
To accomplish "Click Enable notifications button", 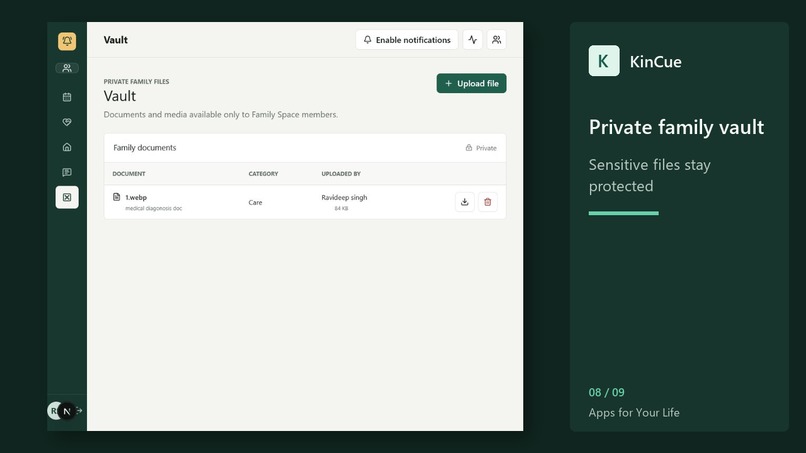I will coord(407,40).
